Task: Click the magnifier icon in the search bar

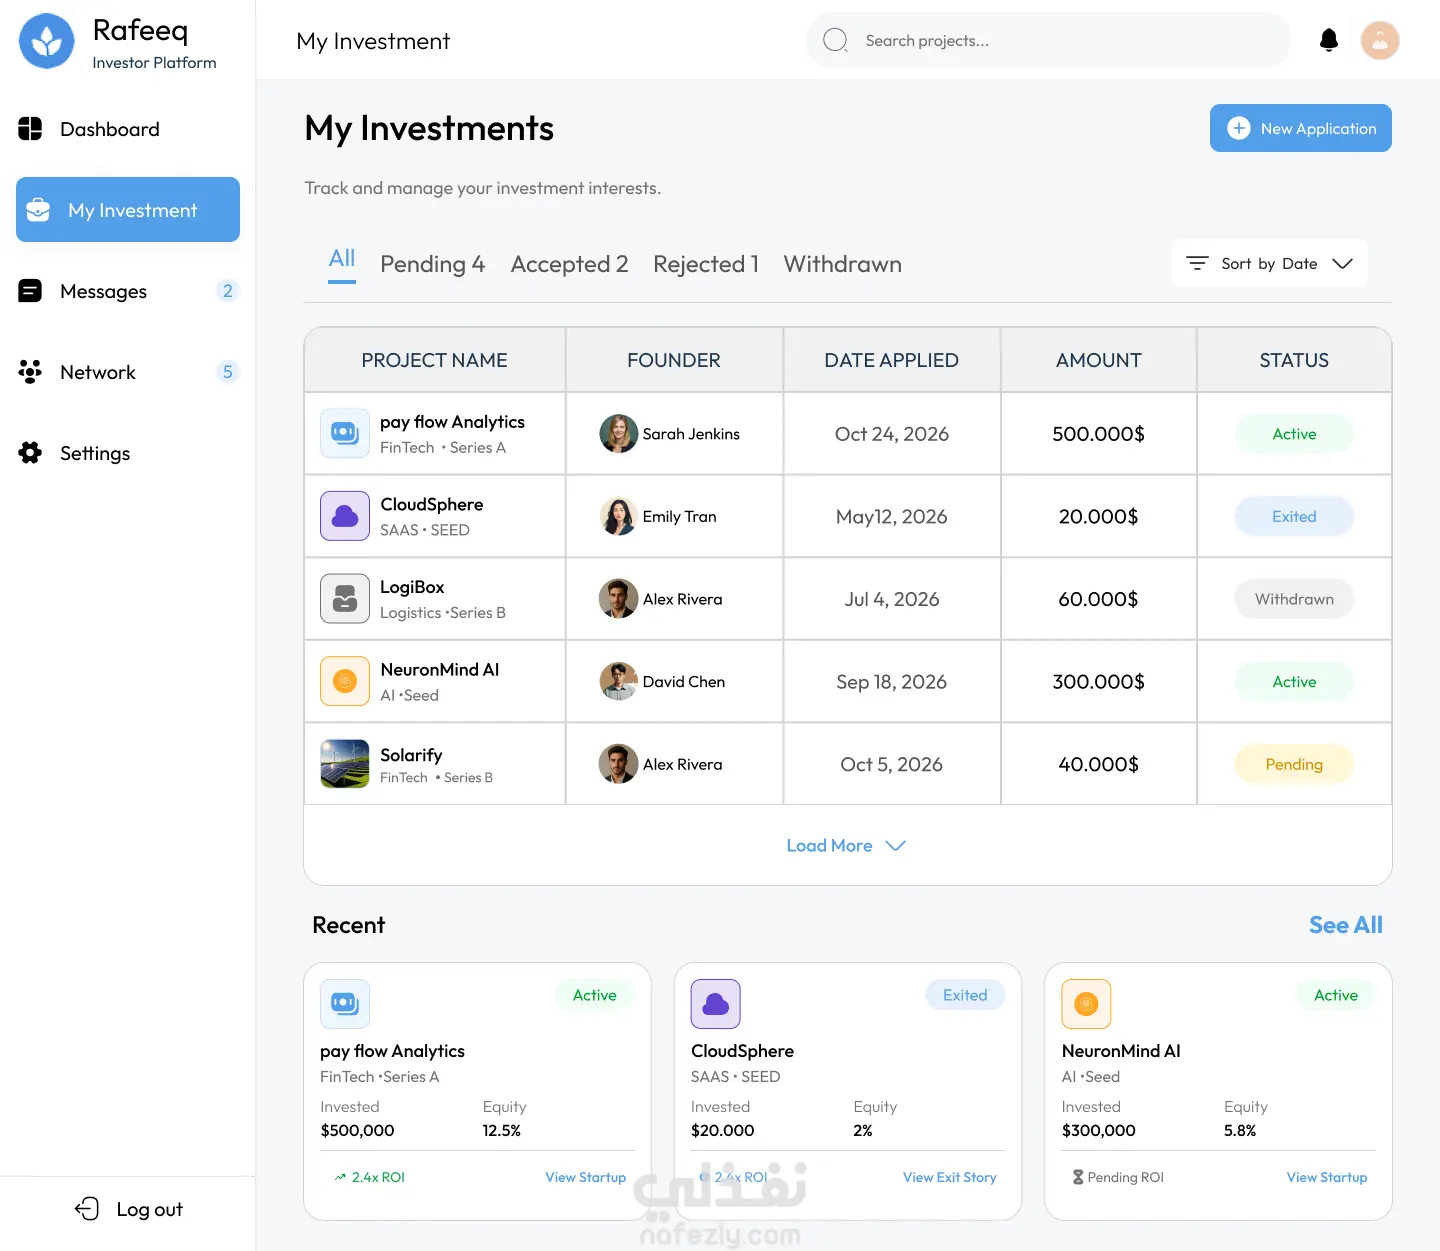Action: (x=835, y=40)
